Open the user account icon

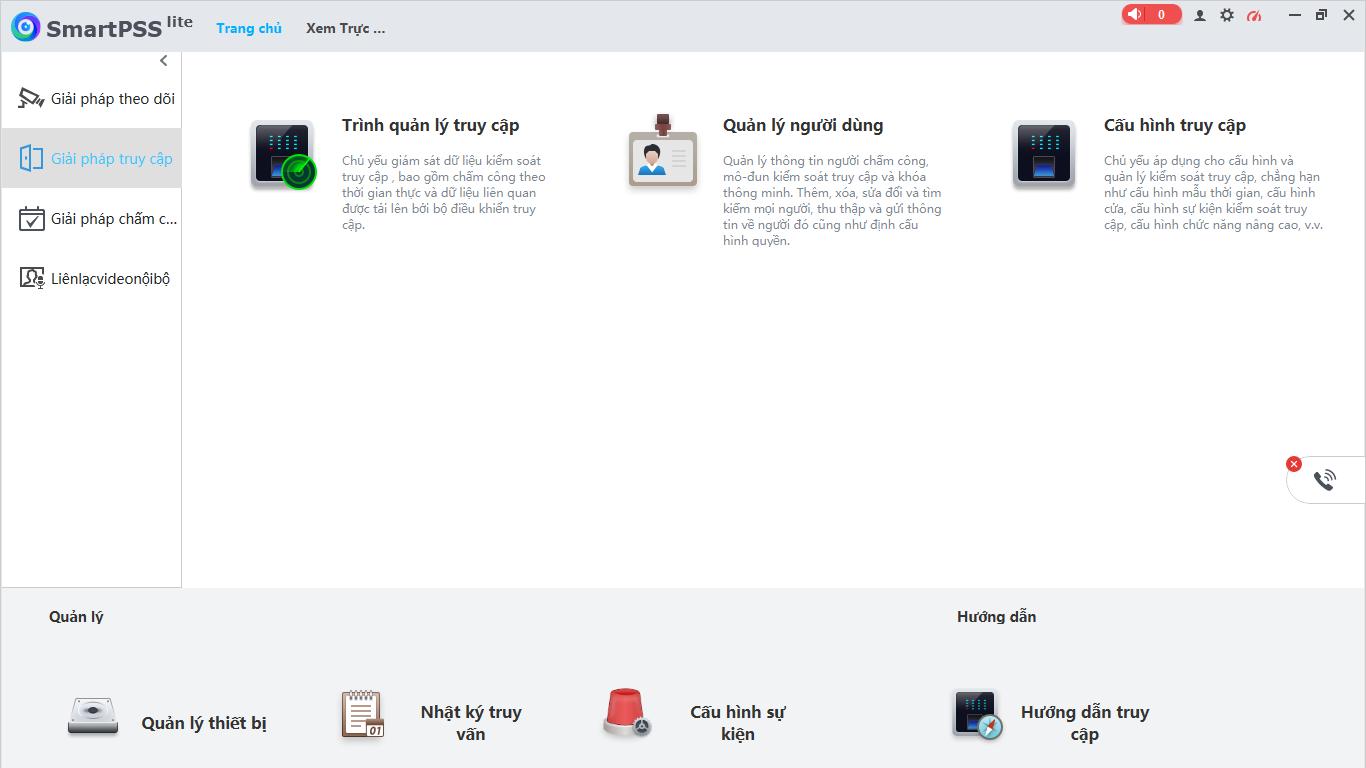(1199, 15)
